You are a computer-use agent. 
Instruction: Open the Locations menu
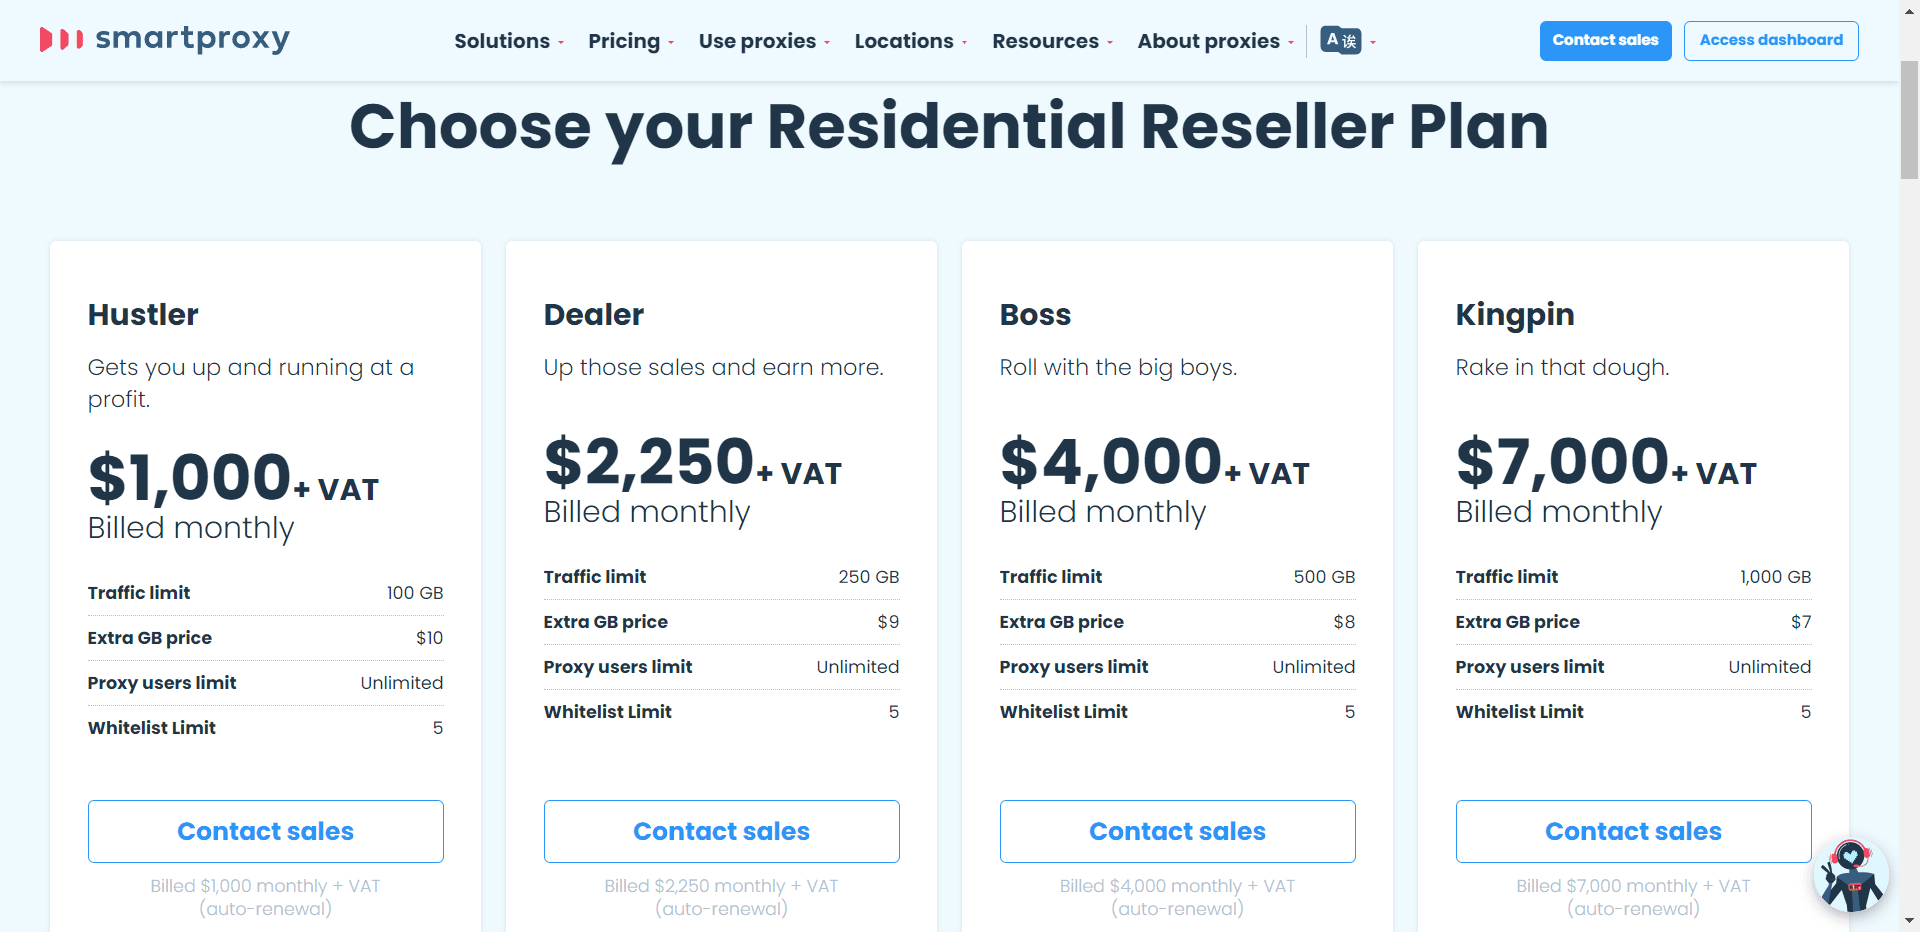[x=910, y=41]
